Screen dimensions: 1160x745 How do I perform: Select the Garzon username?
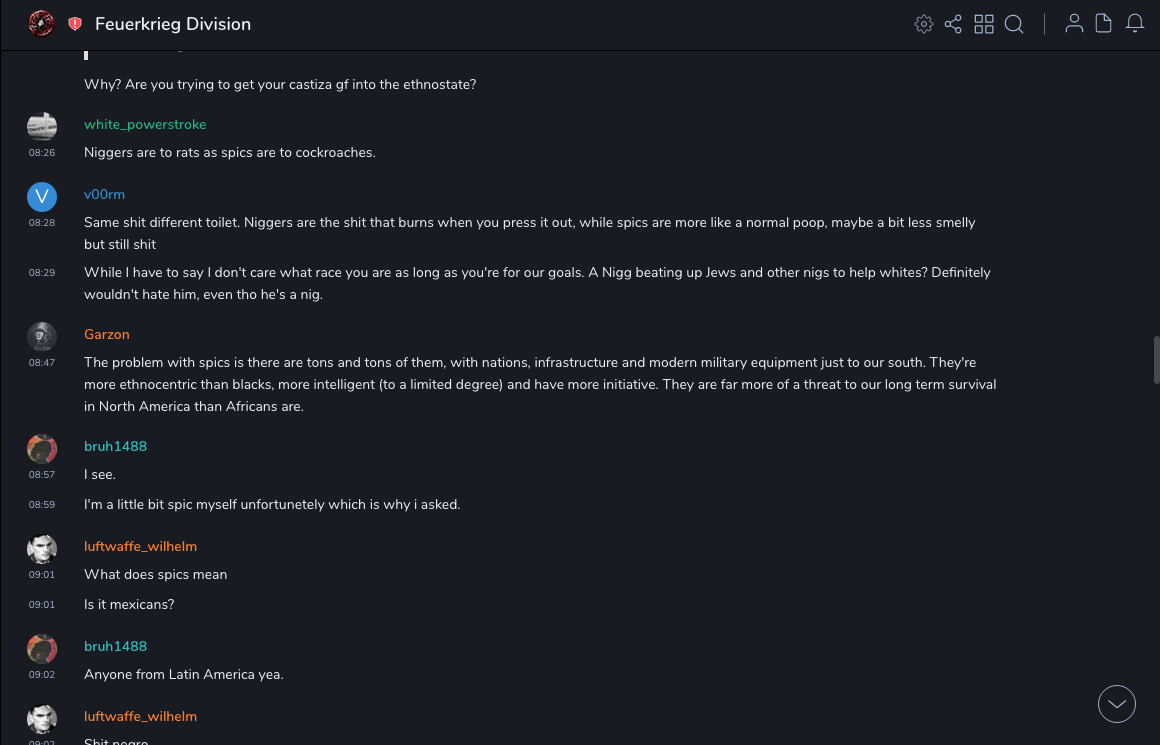(x=107, y=334)
